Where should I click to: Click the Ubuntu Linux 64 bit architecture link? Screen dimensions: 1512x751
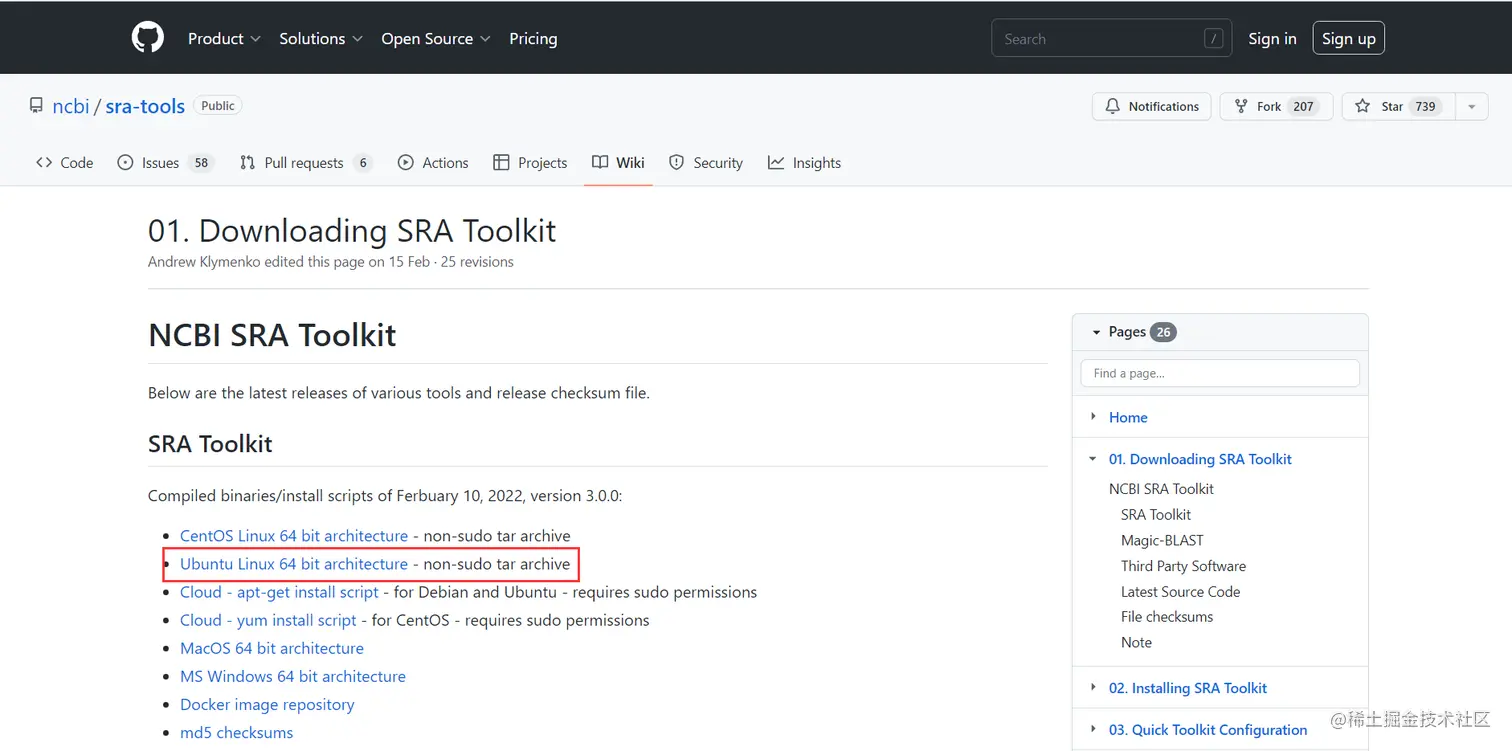point(294,564)
